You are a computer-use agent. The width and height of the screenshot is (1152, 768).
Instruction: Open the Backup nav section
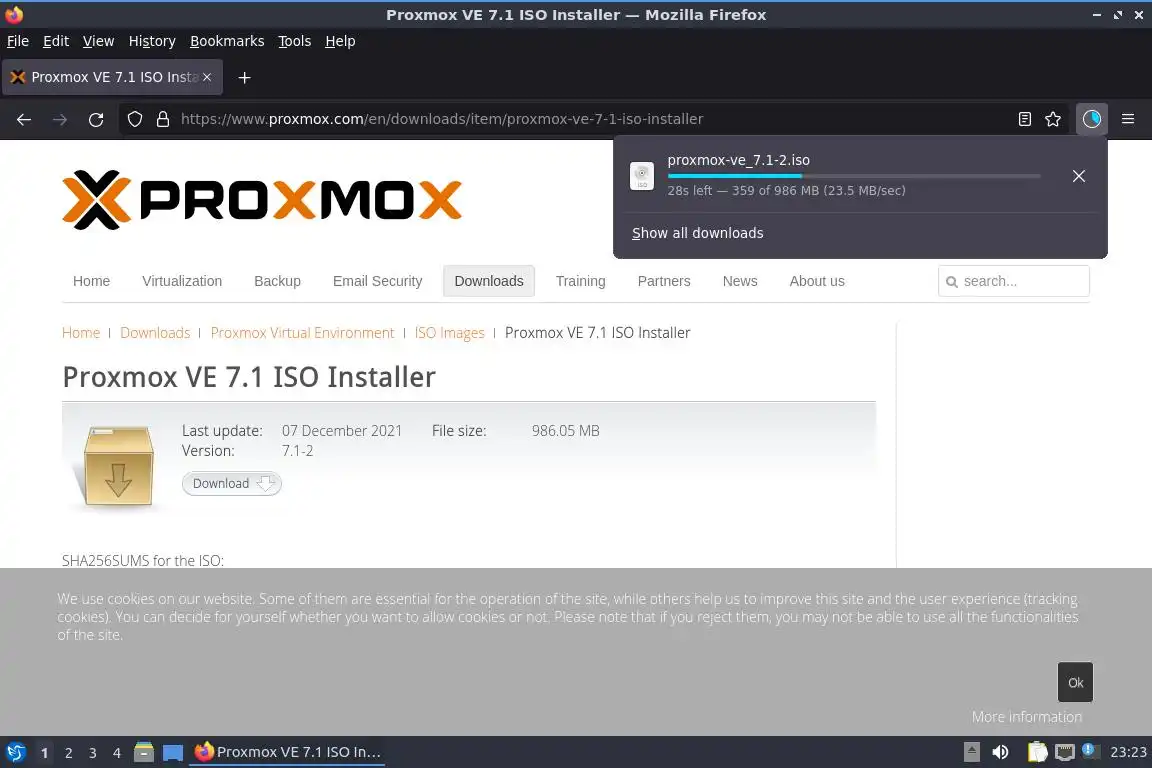pyautogui.click(x=277, y=281)
